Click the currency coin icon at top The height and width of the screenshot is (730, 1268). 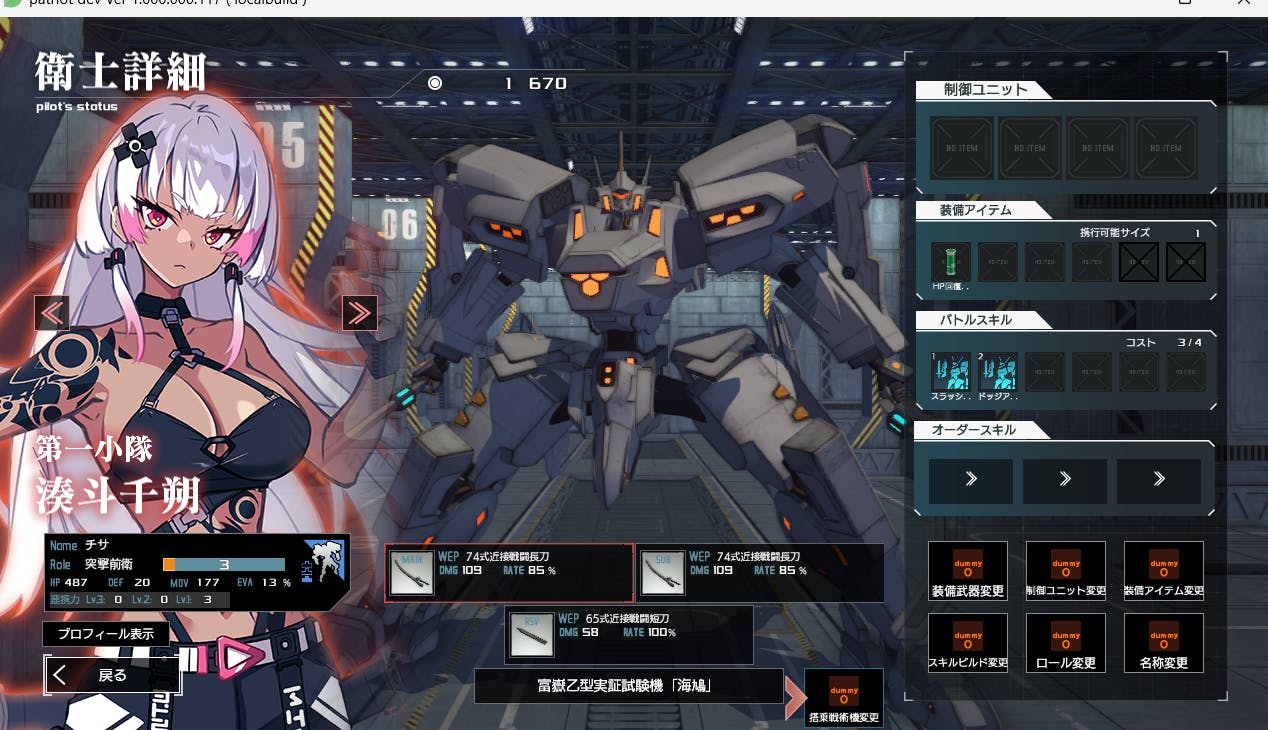click(x=435, y=83)
